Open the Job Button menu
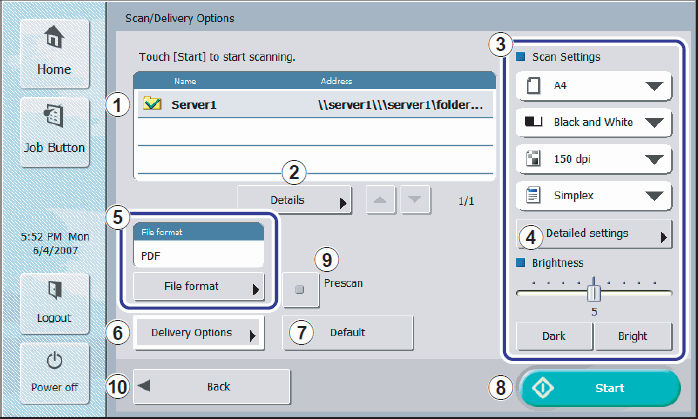This screenshot has width=698, height=419. pyautogui.click(x=54, y=130)
